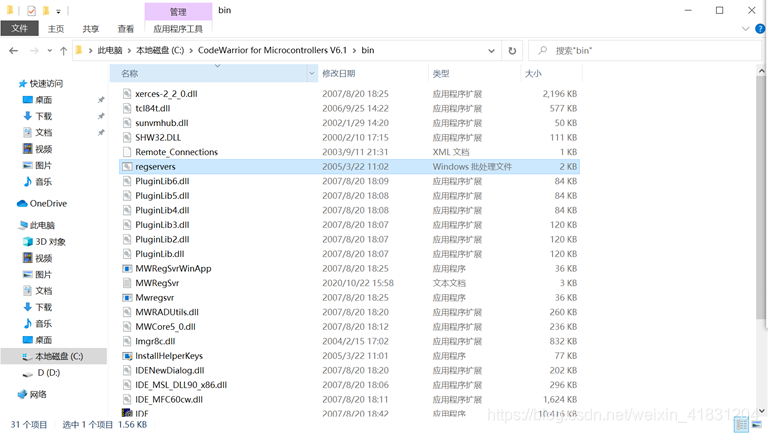Select the IDENewDialog.dll file icon
Screen dimensions: 768x433
pyautogui.click(x=127, y=370)
